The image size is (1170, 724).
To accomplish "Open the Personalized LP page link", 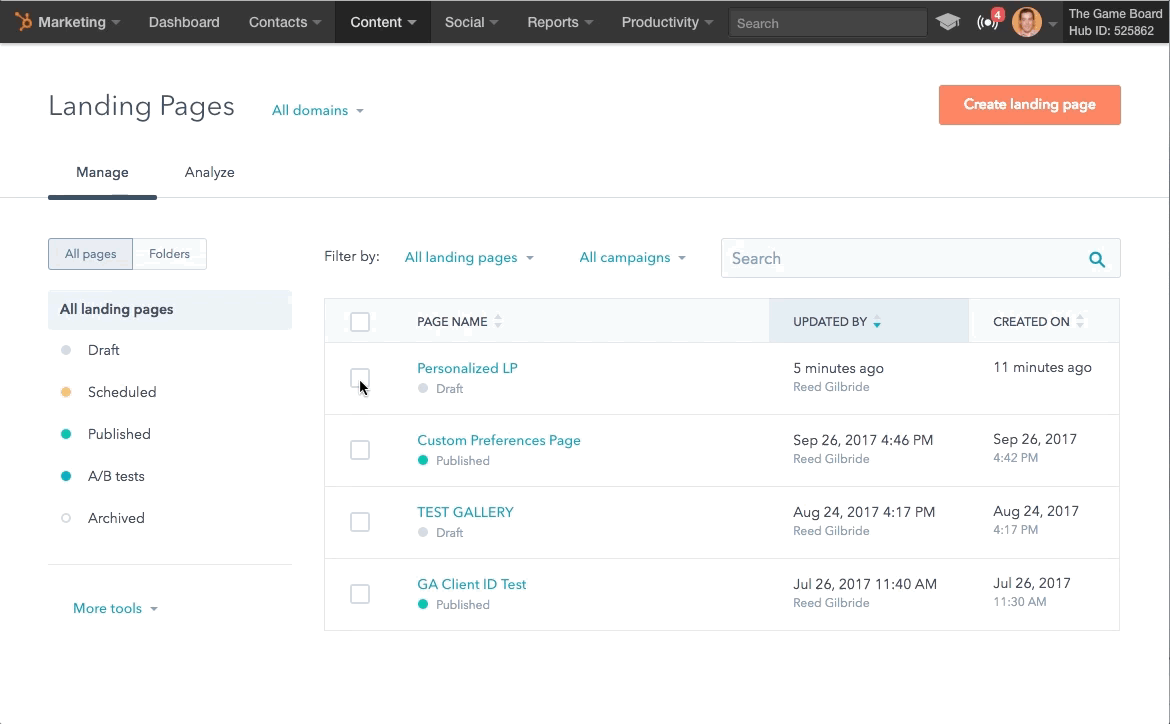I will tap(467, 368).
